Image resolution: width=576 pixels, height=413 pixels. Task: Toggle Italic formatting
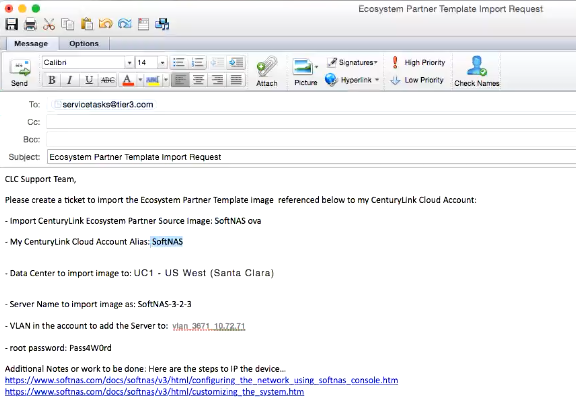click(70, 80)
